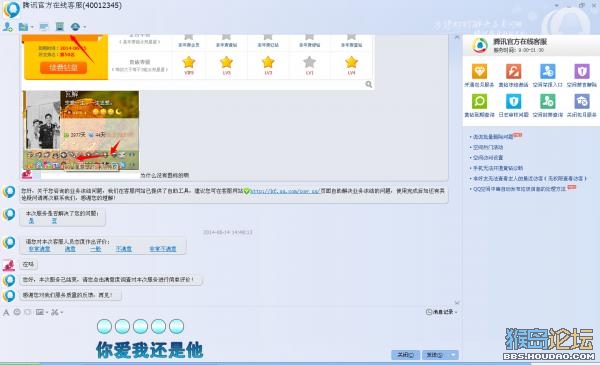The width and height of the screenshot is (600, 365).
Task: Answer 是 to the problem-solved question
Action: click(x=31, y=221)
